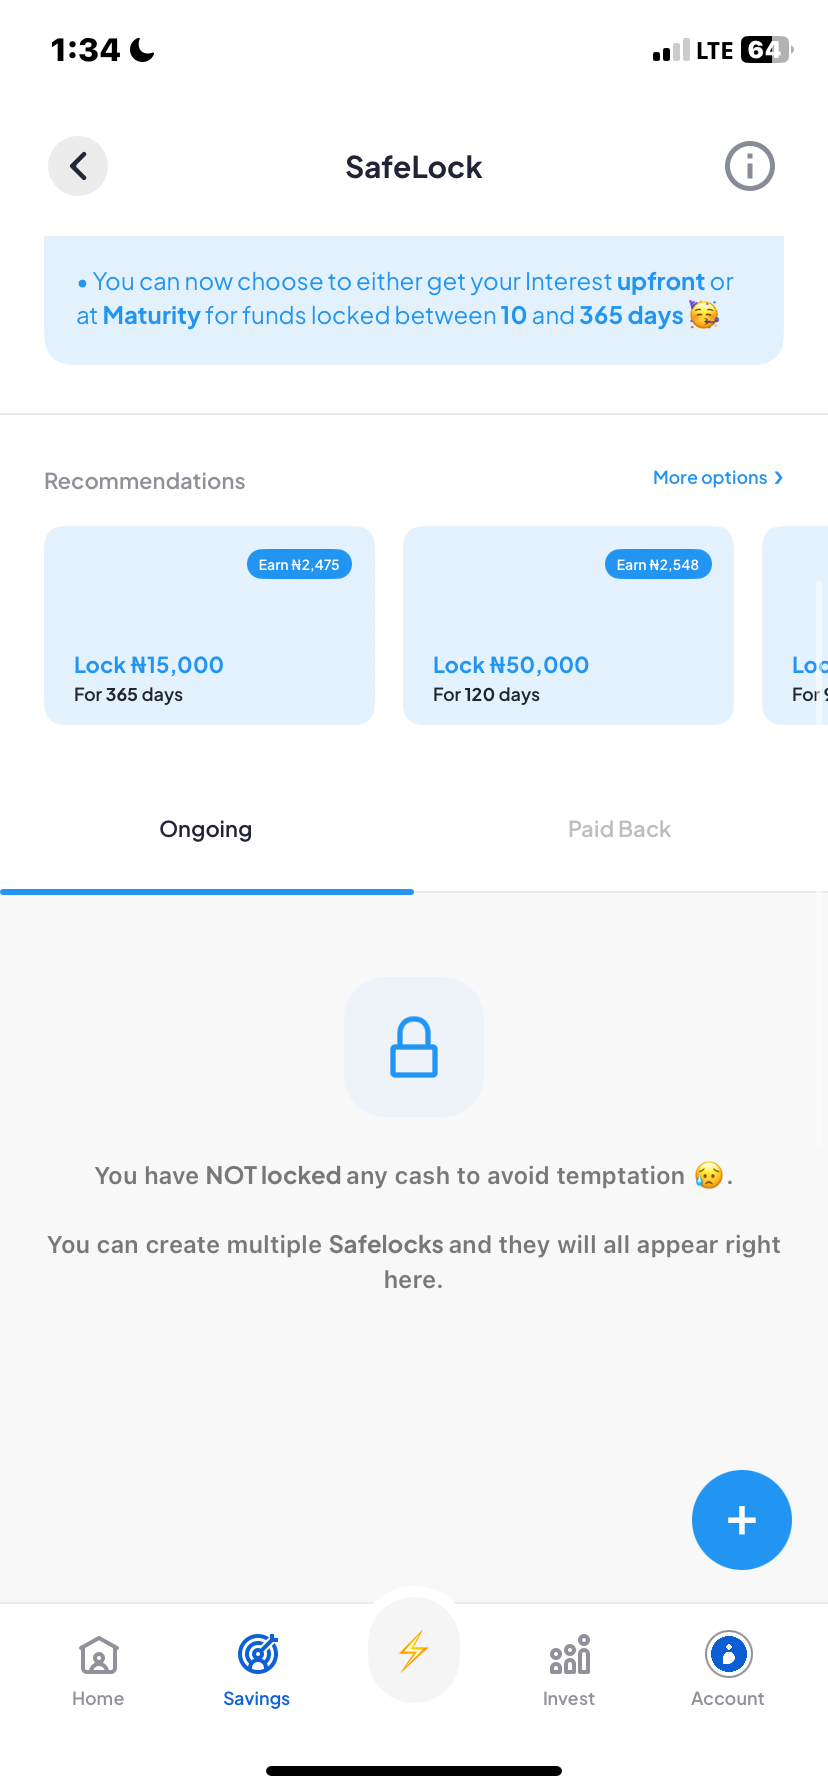828x1792 pixels.
Task: Tap the Earn ₦2,548 badge
Action: click(x=658, y=564)
